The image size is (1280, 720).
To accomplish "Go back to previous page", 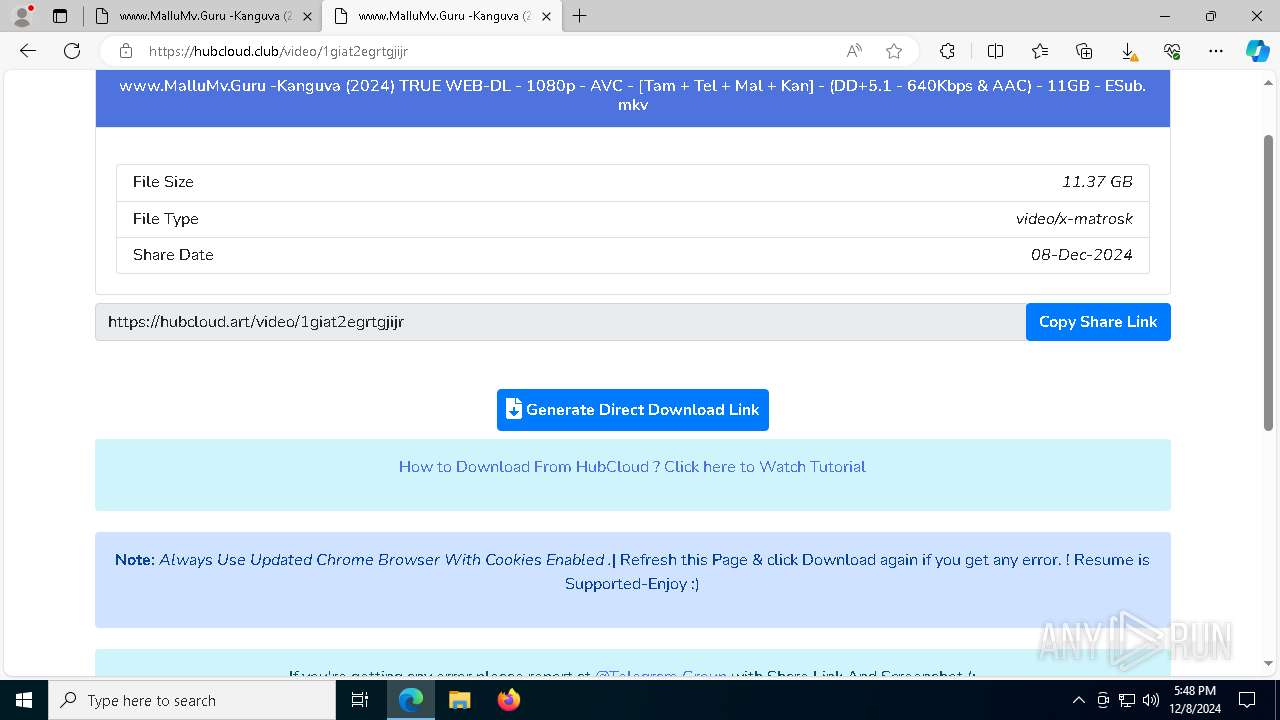I will (x=28, y=51).
